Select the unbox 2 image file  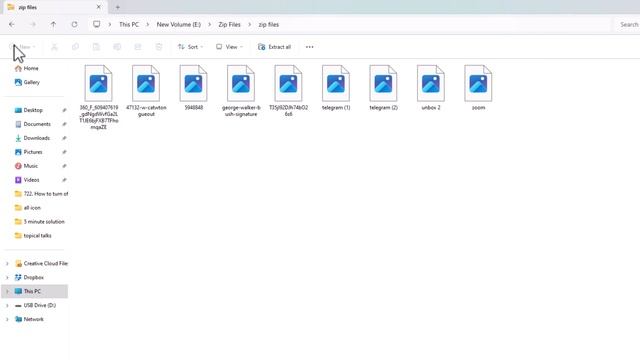431,88
